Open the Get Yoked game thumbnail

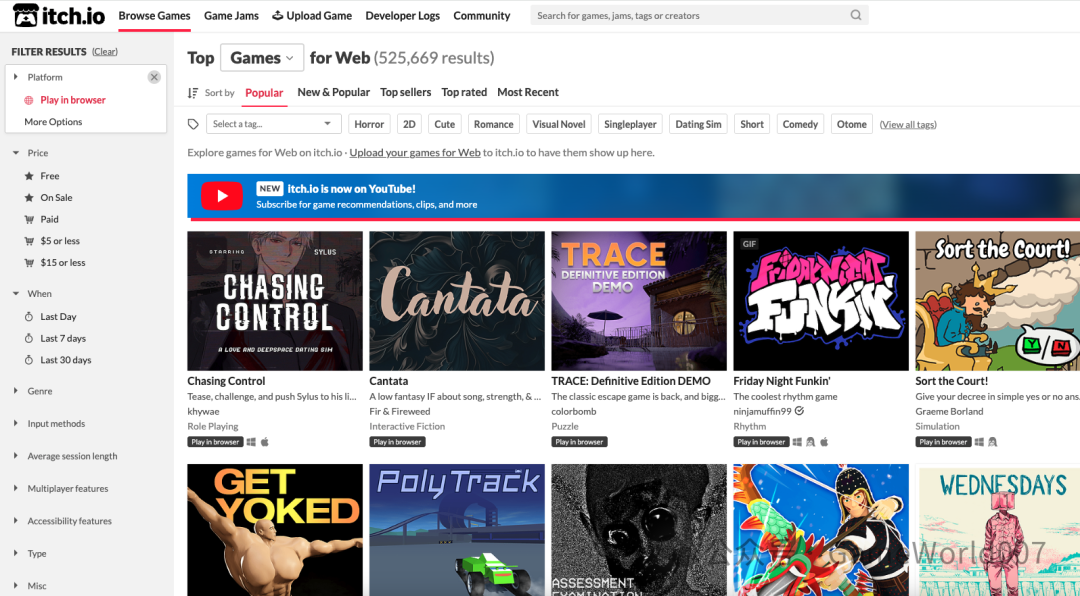coord(275,530)
